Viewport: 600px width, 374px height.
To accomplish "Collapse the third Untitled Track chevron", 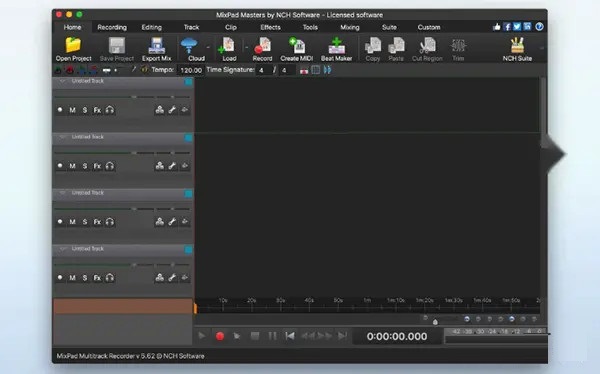I will (x=62, y=193).
